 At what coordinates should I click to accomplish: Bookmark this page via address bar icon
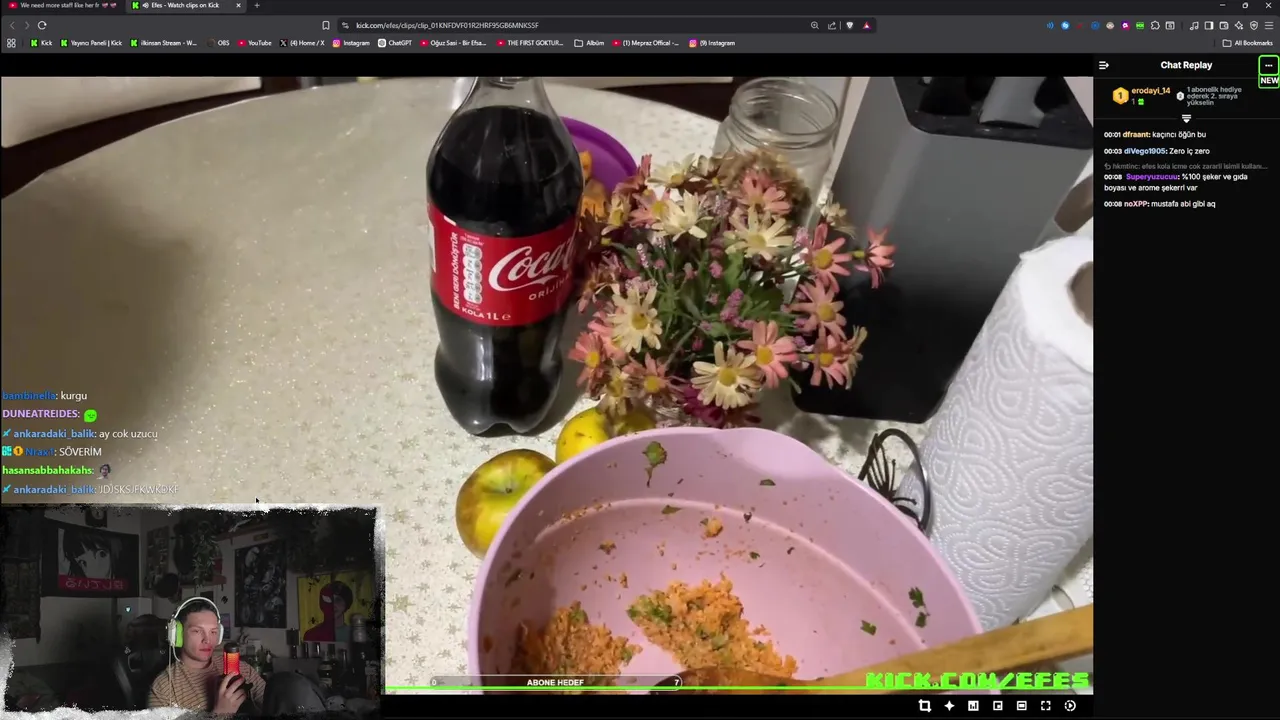click(x=326, y=25)
